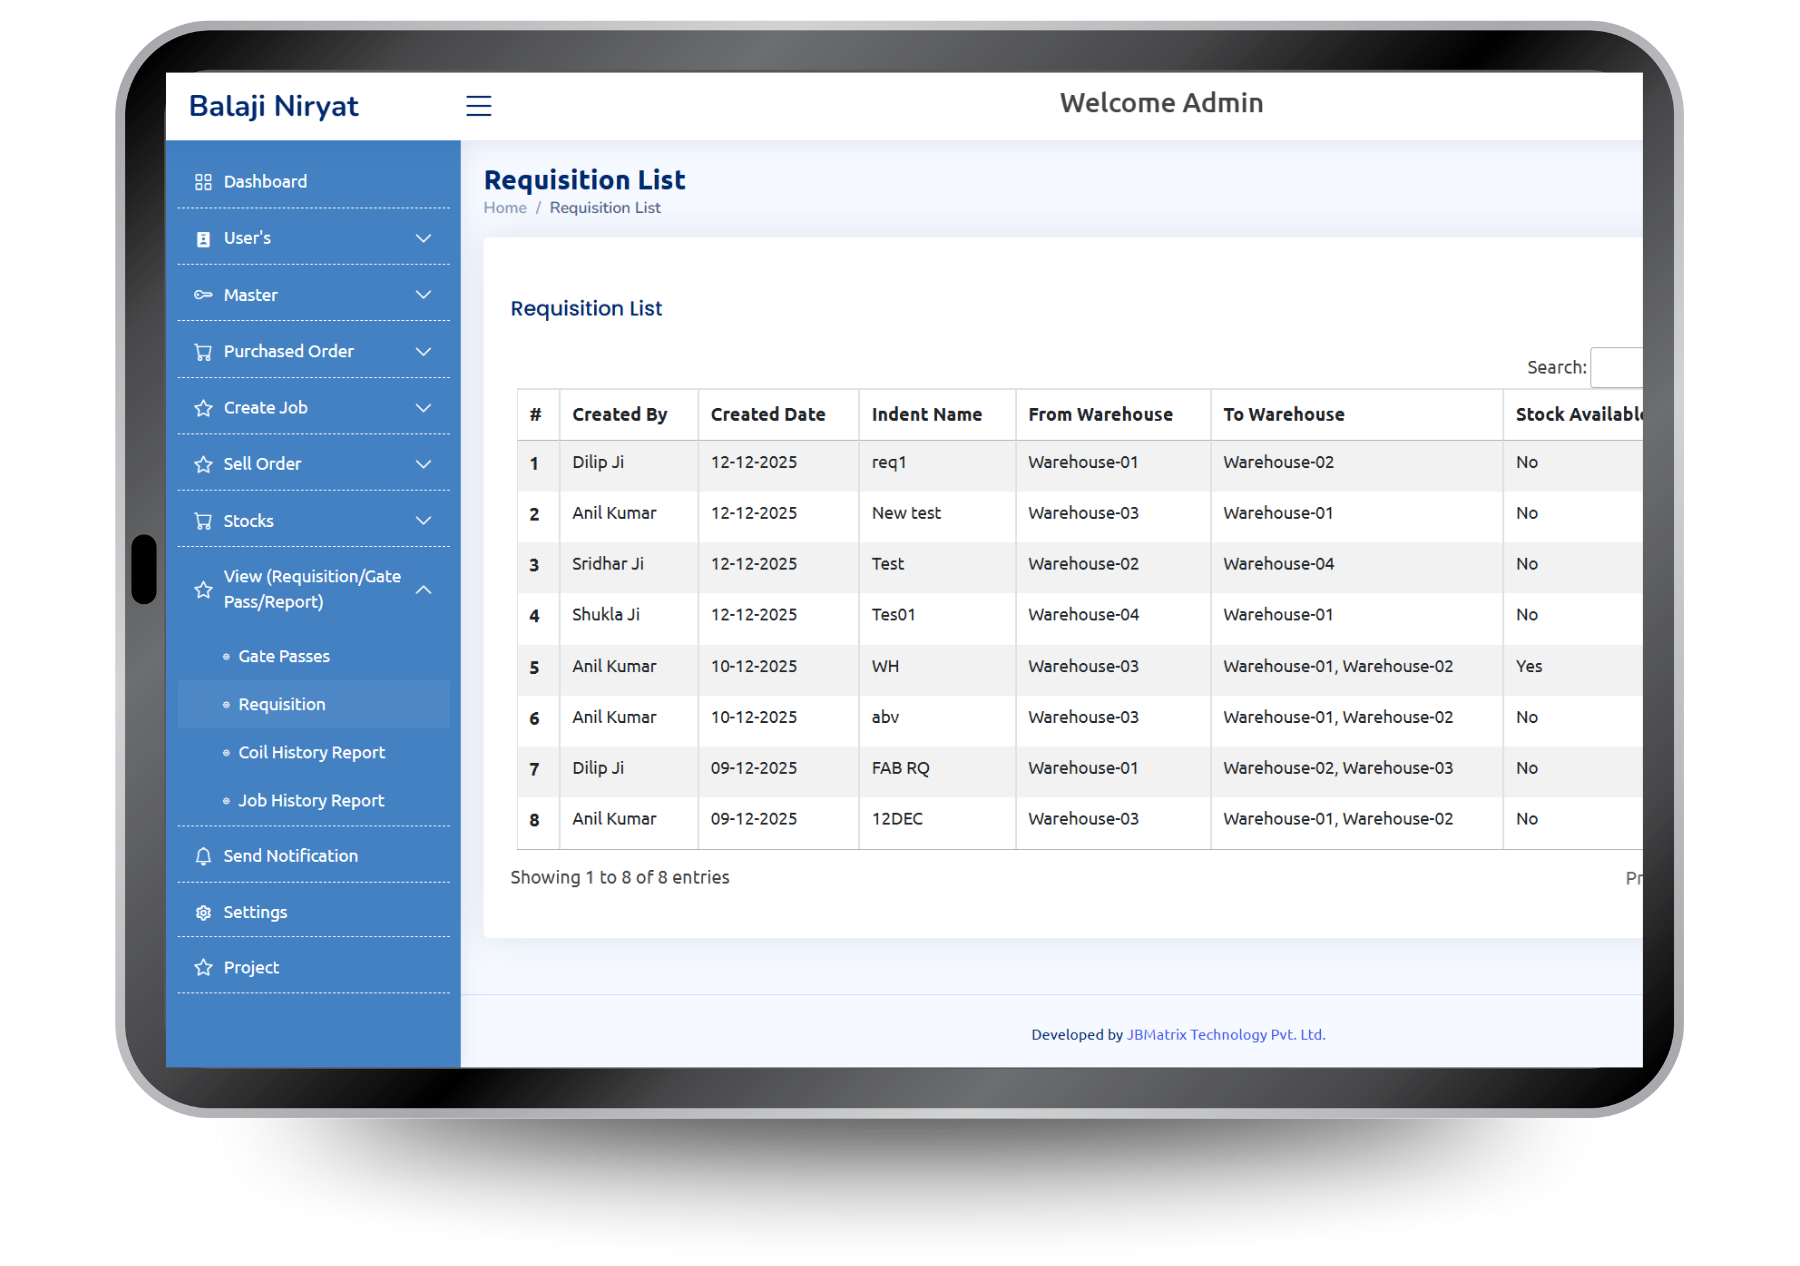
Task: Select Job History Report item
Action: click(x=311, y=801)
